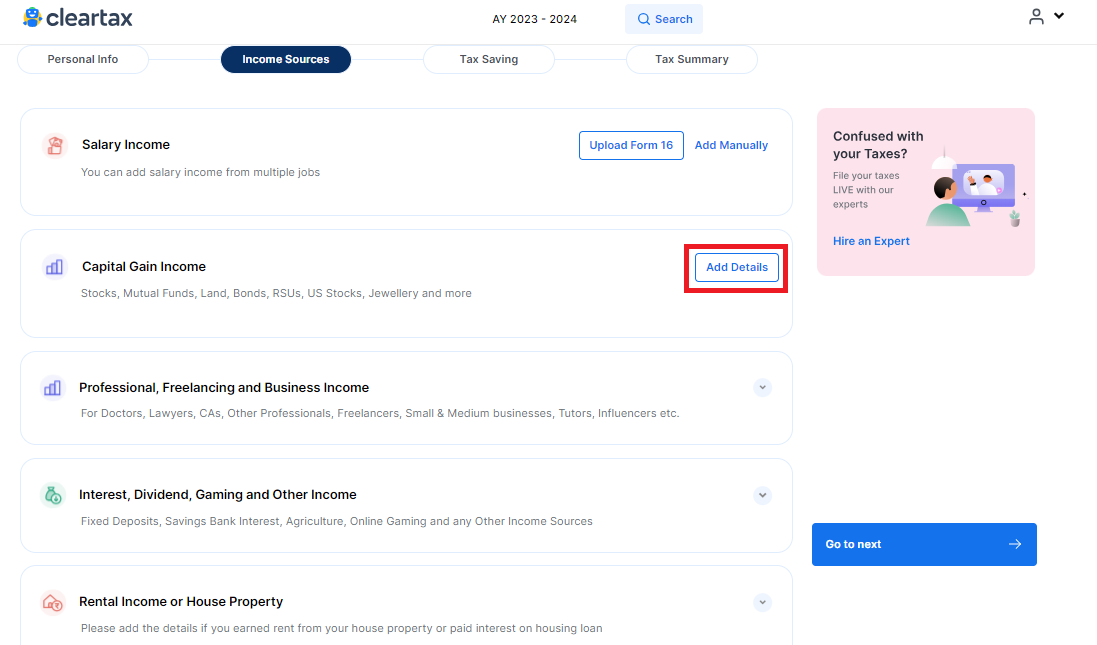
Task: Click the AY 2023 - 2024 label
Action: tap(535, 19)
